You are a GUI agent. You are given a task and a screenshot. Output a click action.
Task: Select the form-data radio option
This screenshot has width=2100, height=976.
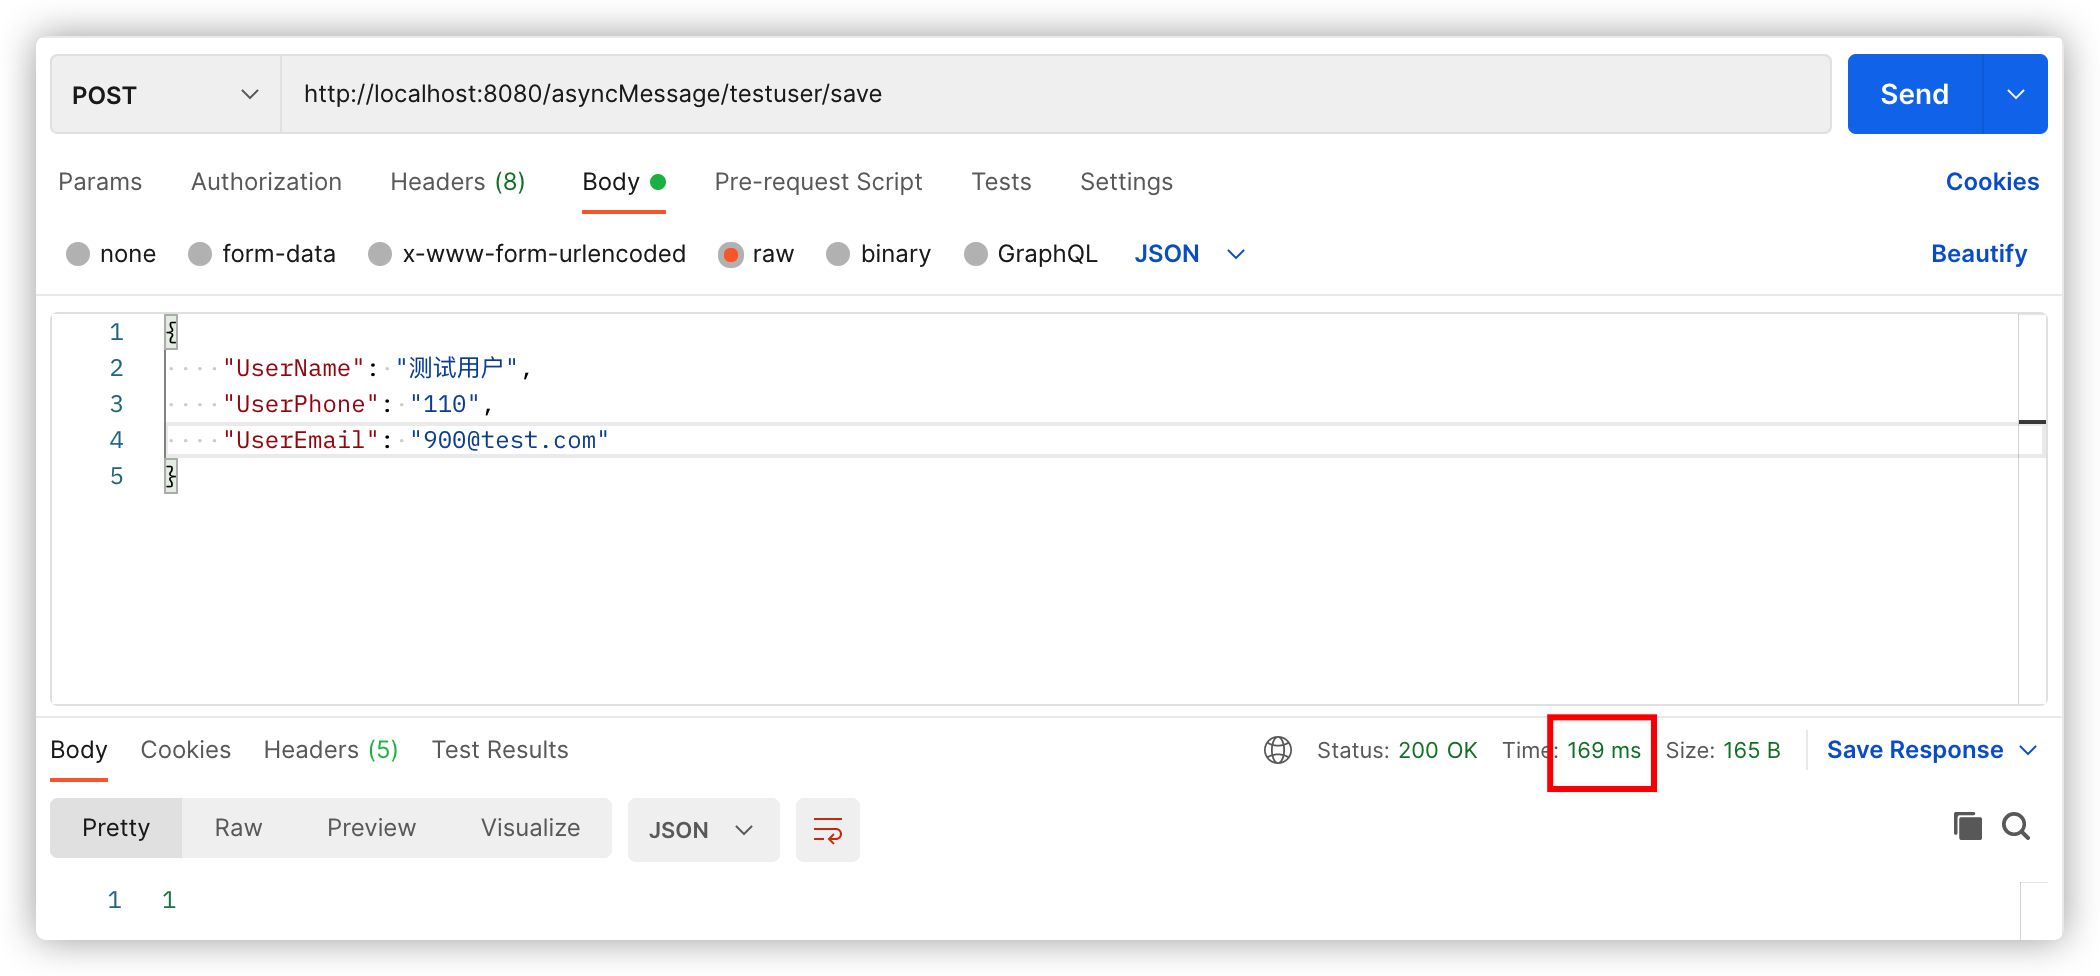click(200, 254)
